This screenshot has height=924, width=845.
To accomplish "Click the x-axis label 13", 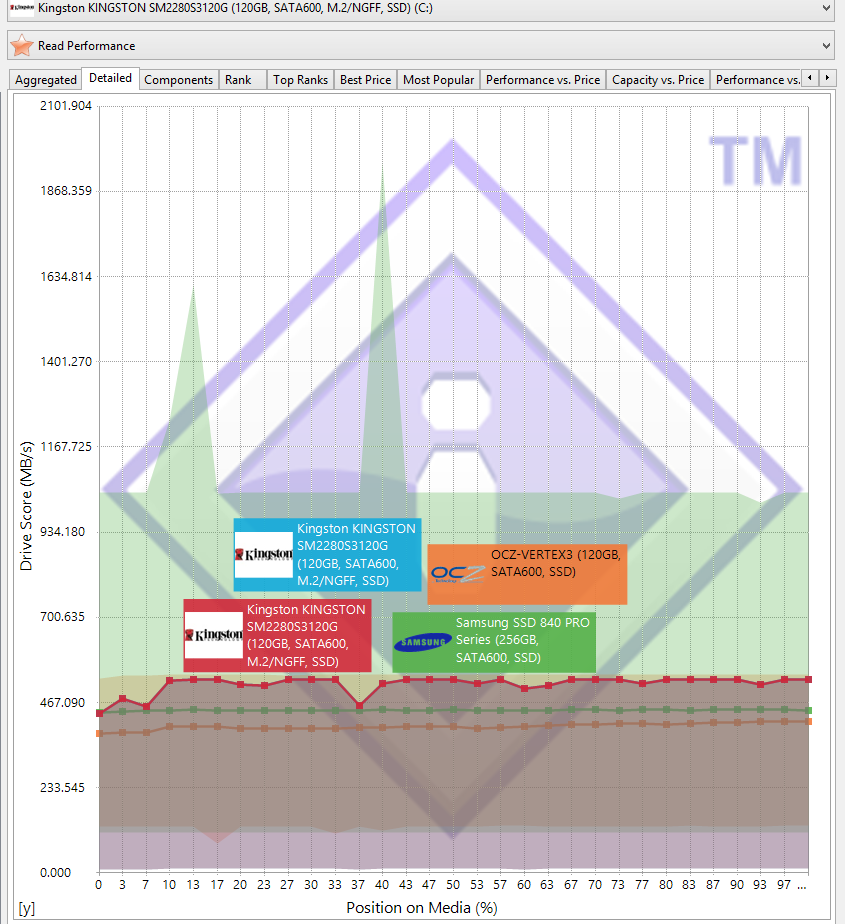I will [x=193, y=885].
